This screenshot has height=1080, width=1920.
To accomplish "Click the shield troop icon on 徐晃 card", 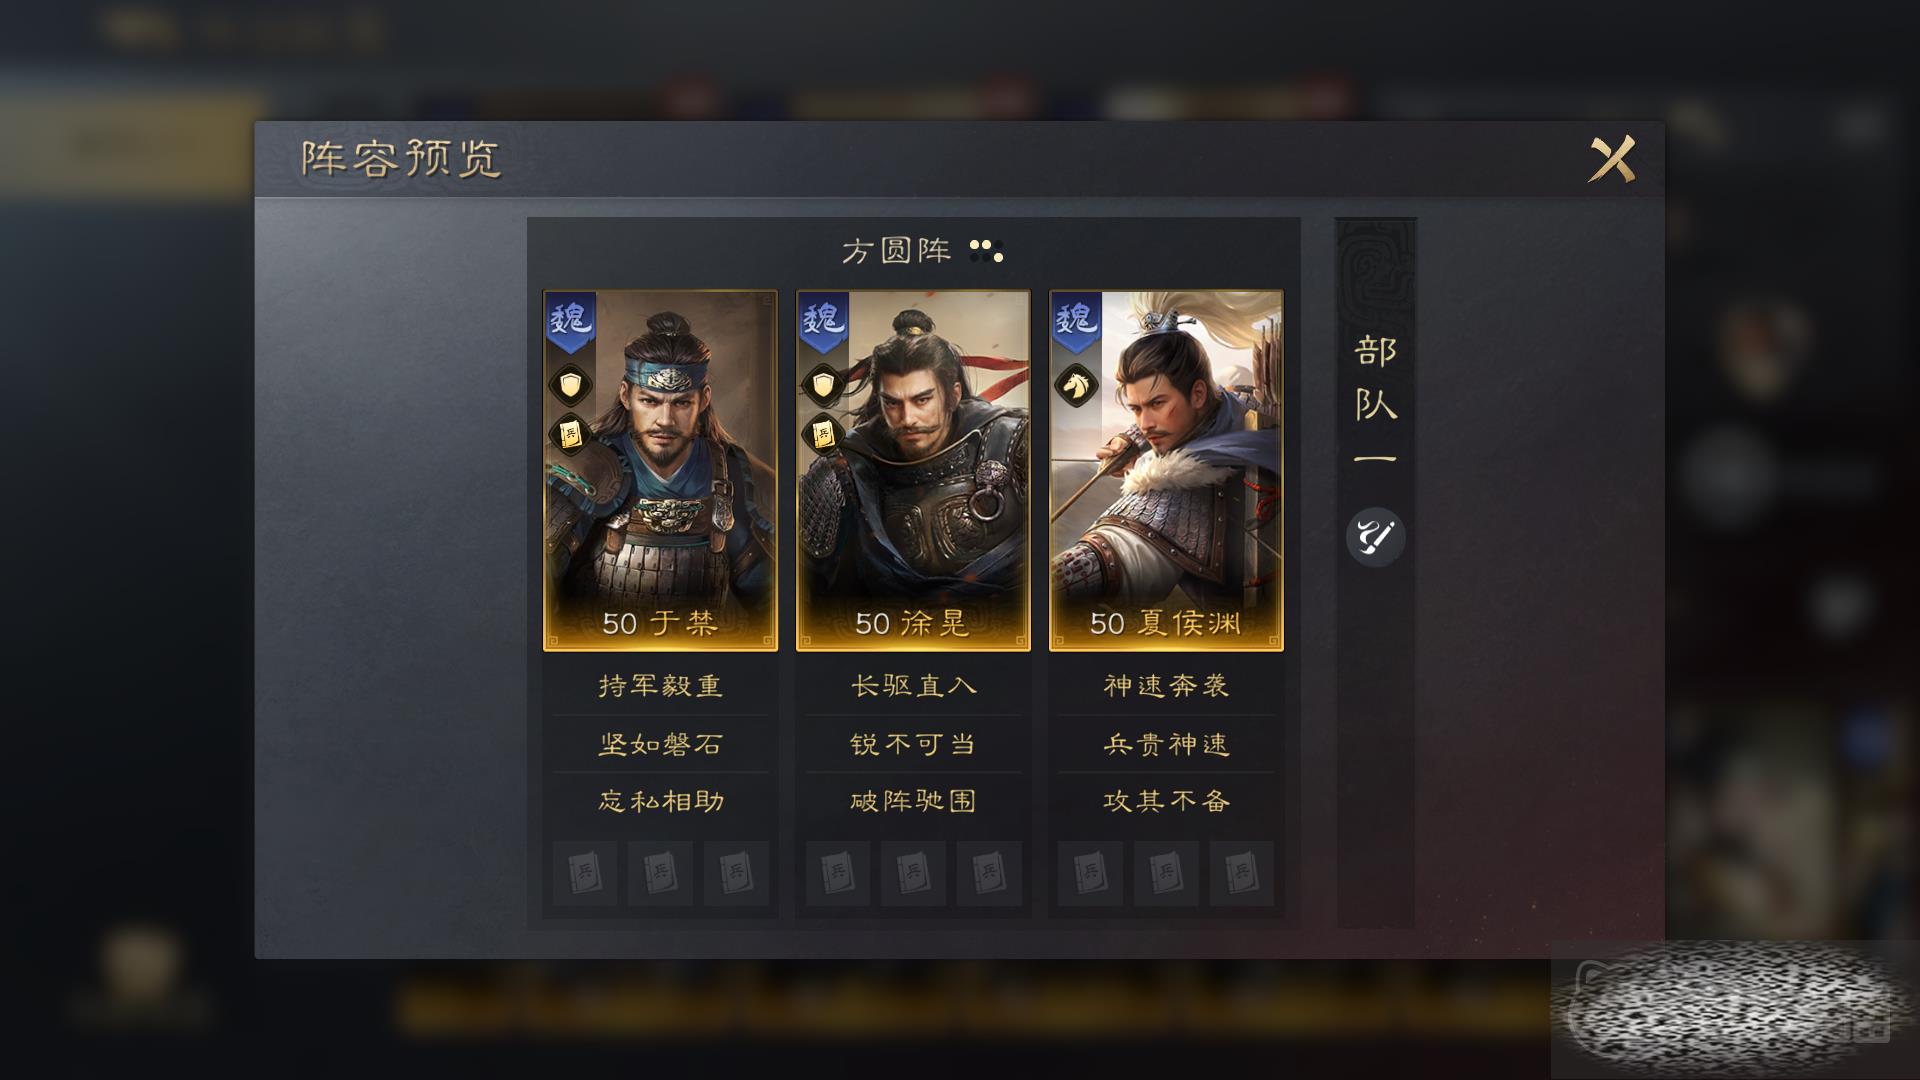I will click(823, 386).
